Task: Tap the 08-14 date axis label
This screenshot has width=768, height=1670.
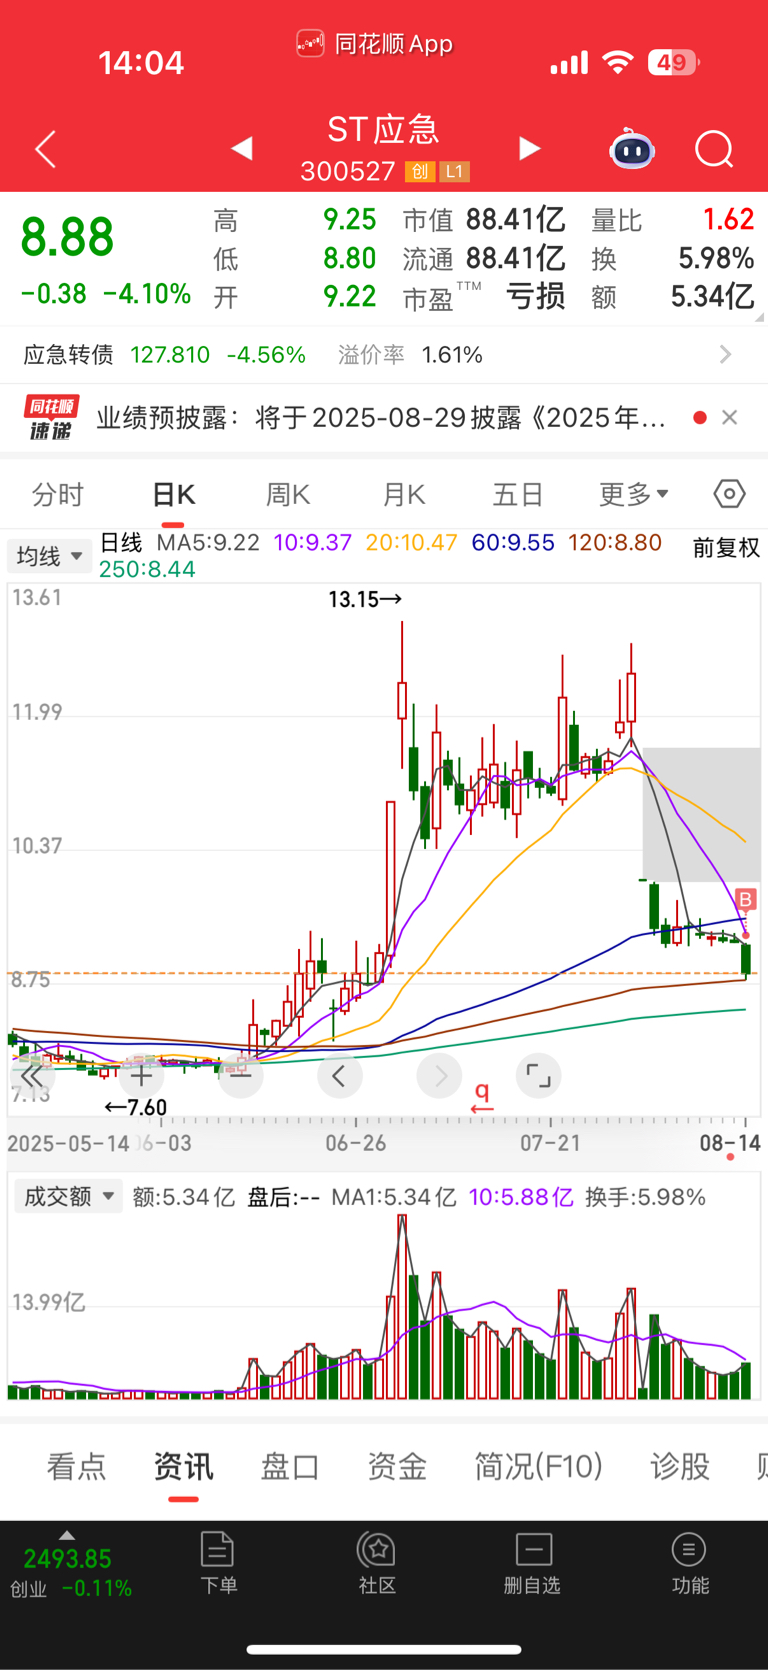Action: click(x=730, y=1143)
